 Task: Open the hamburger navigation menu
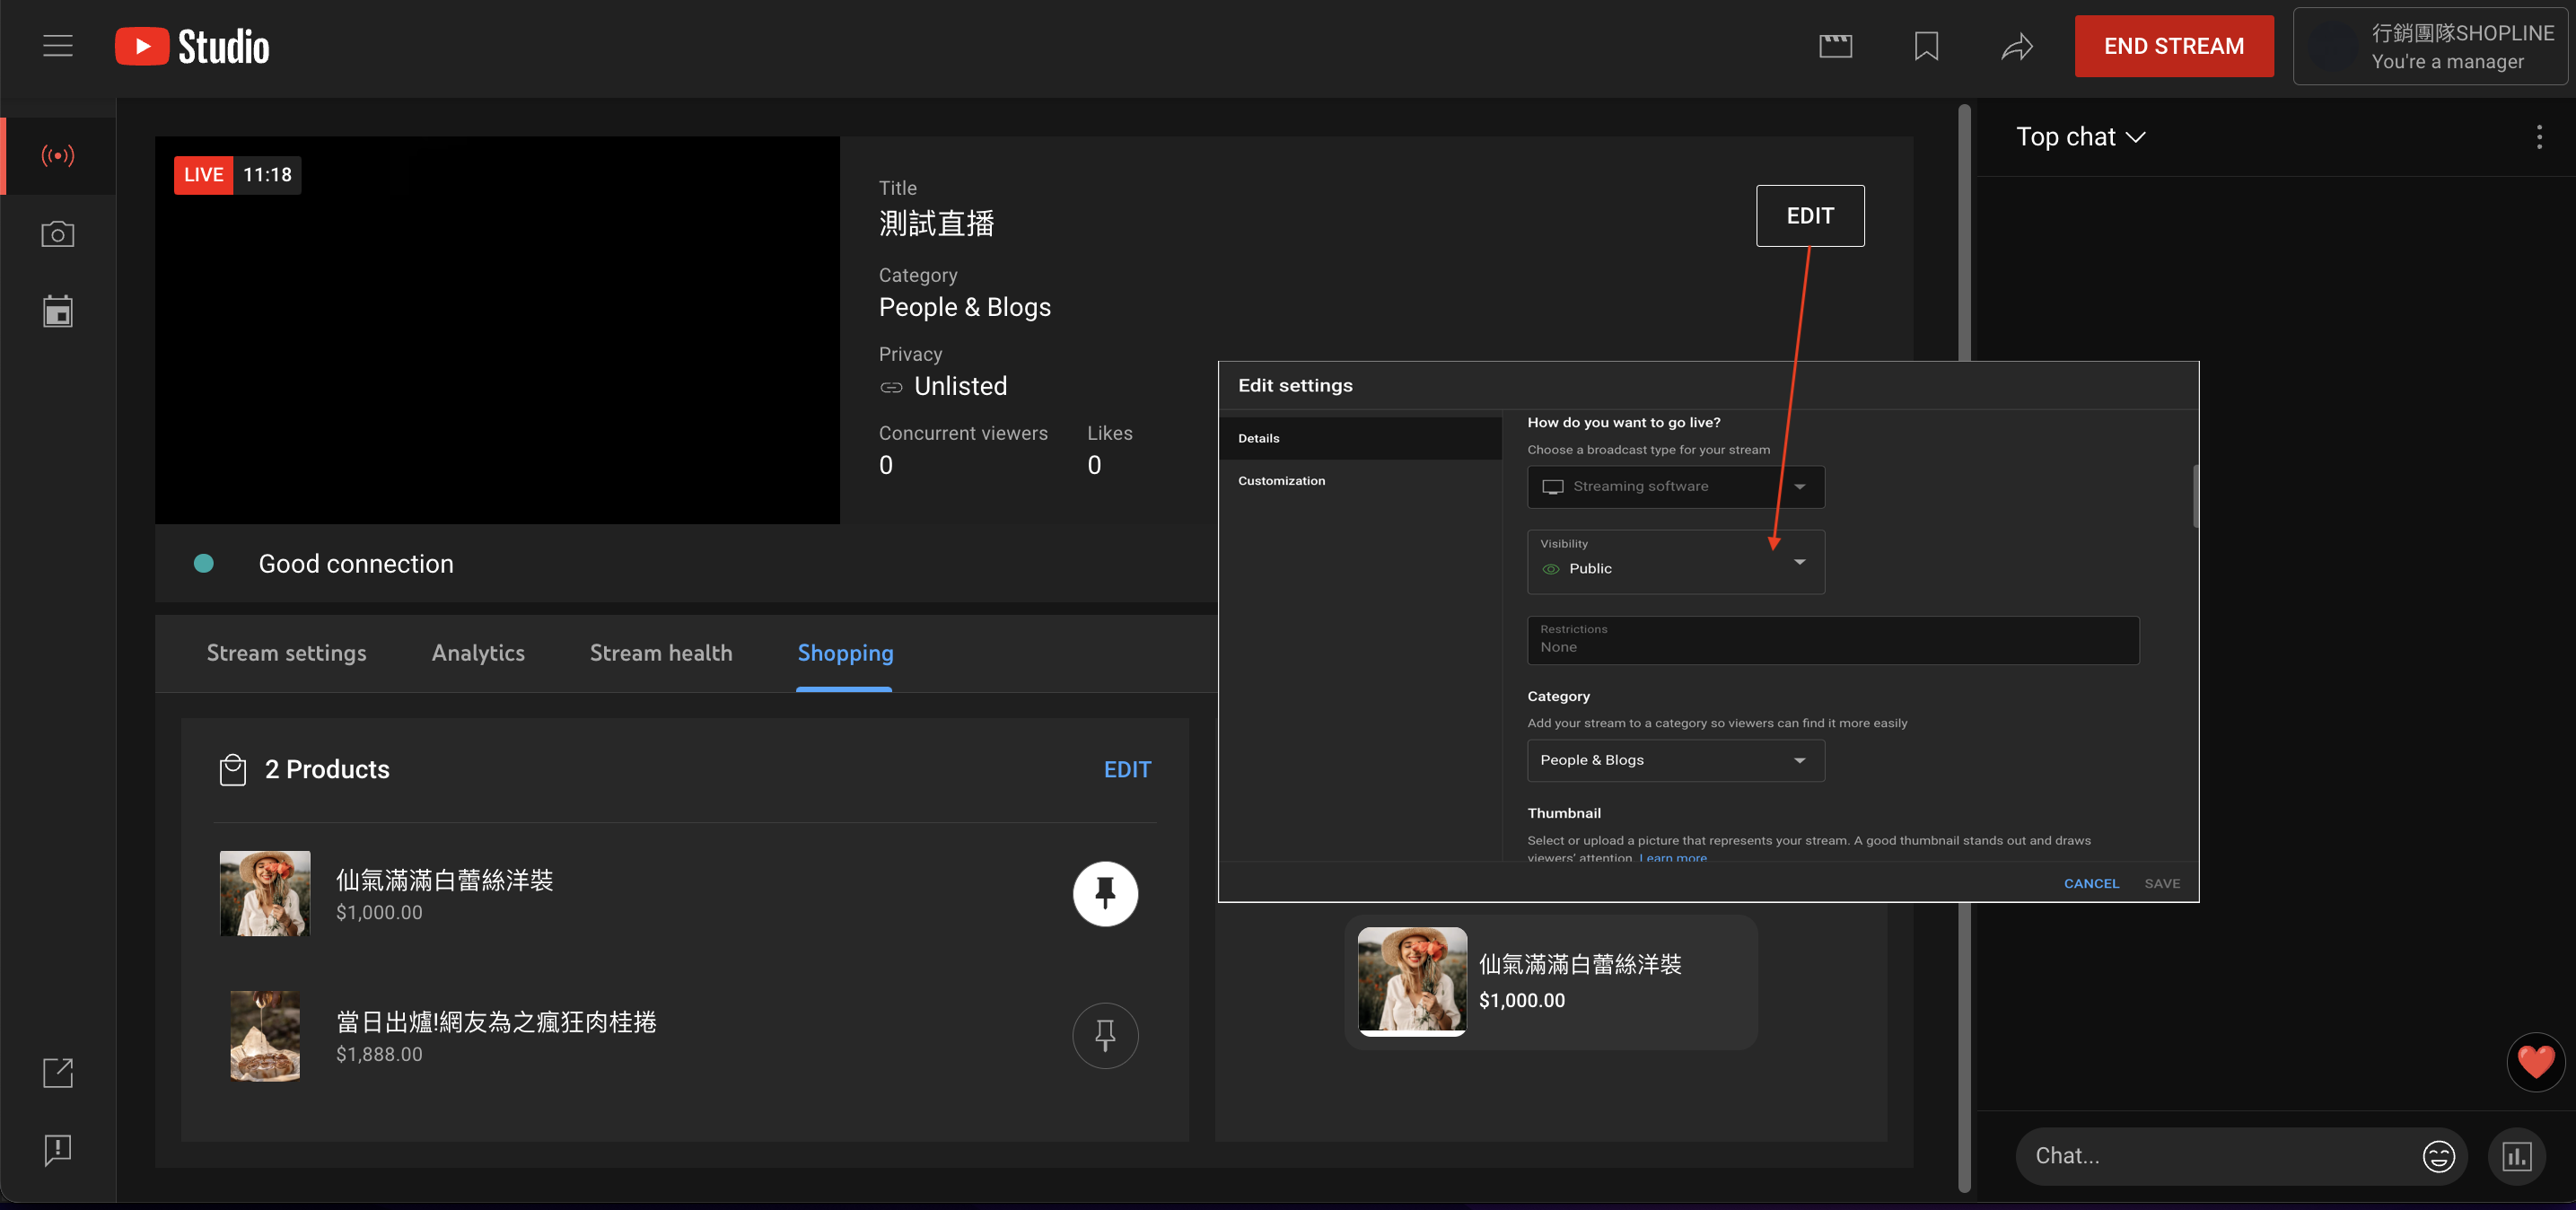[x=58, y=46]
